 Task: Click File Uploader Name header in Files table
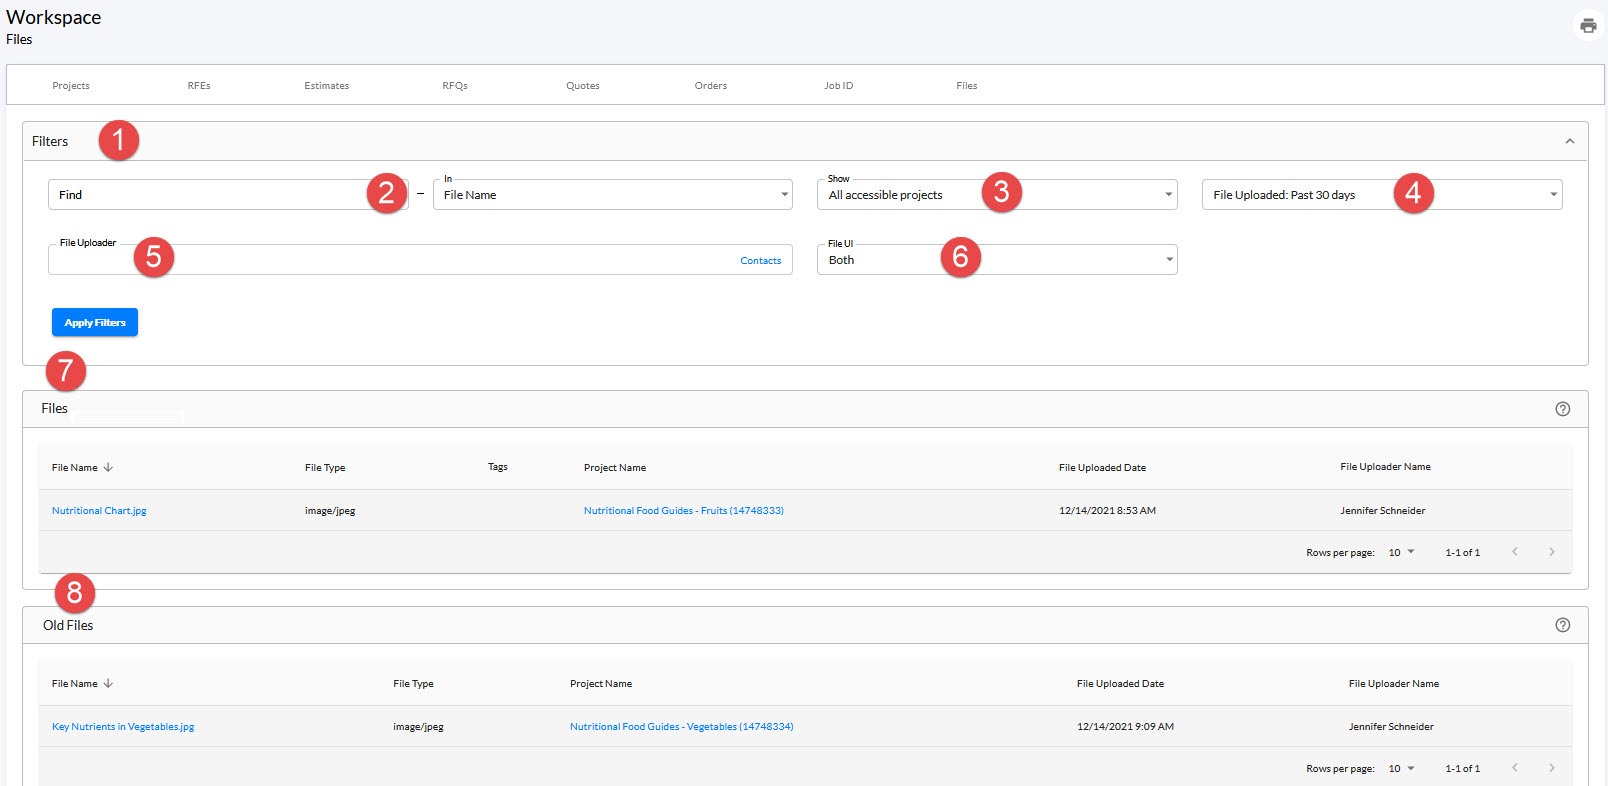1386,467
